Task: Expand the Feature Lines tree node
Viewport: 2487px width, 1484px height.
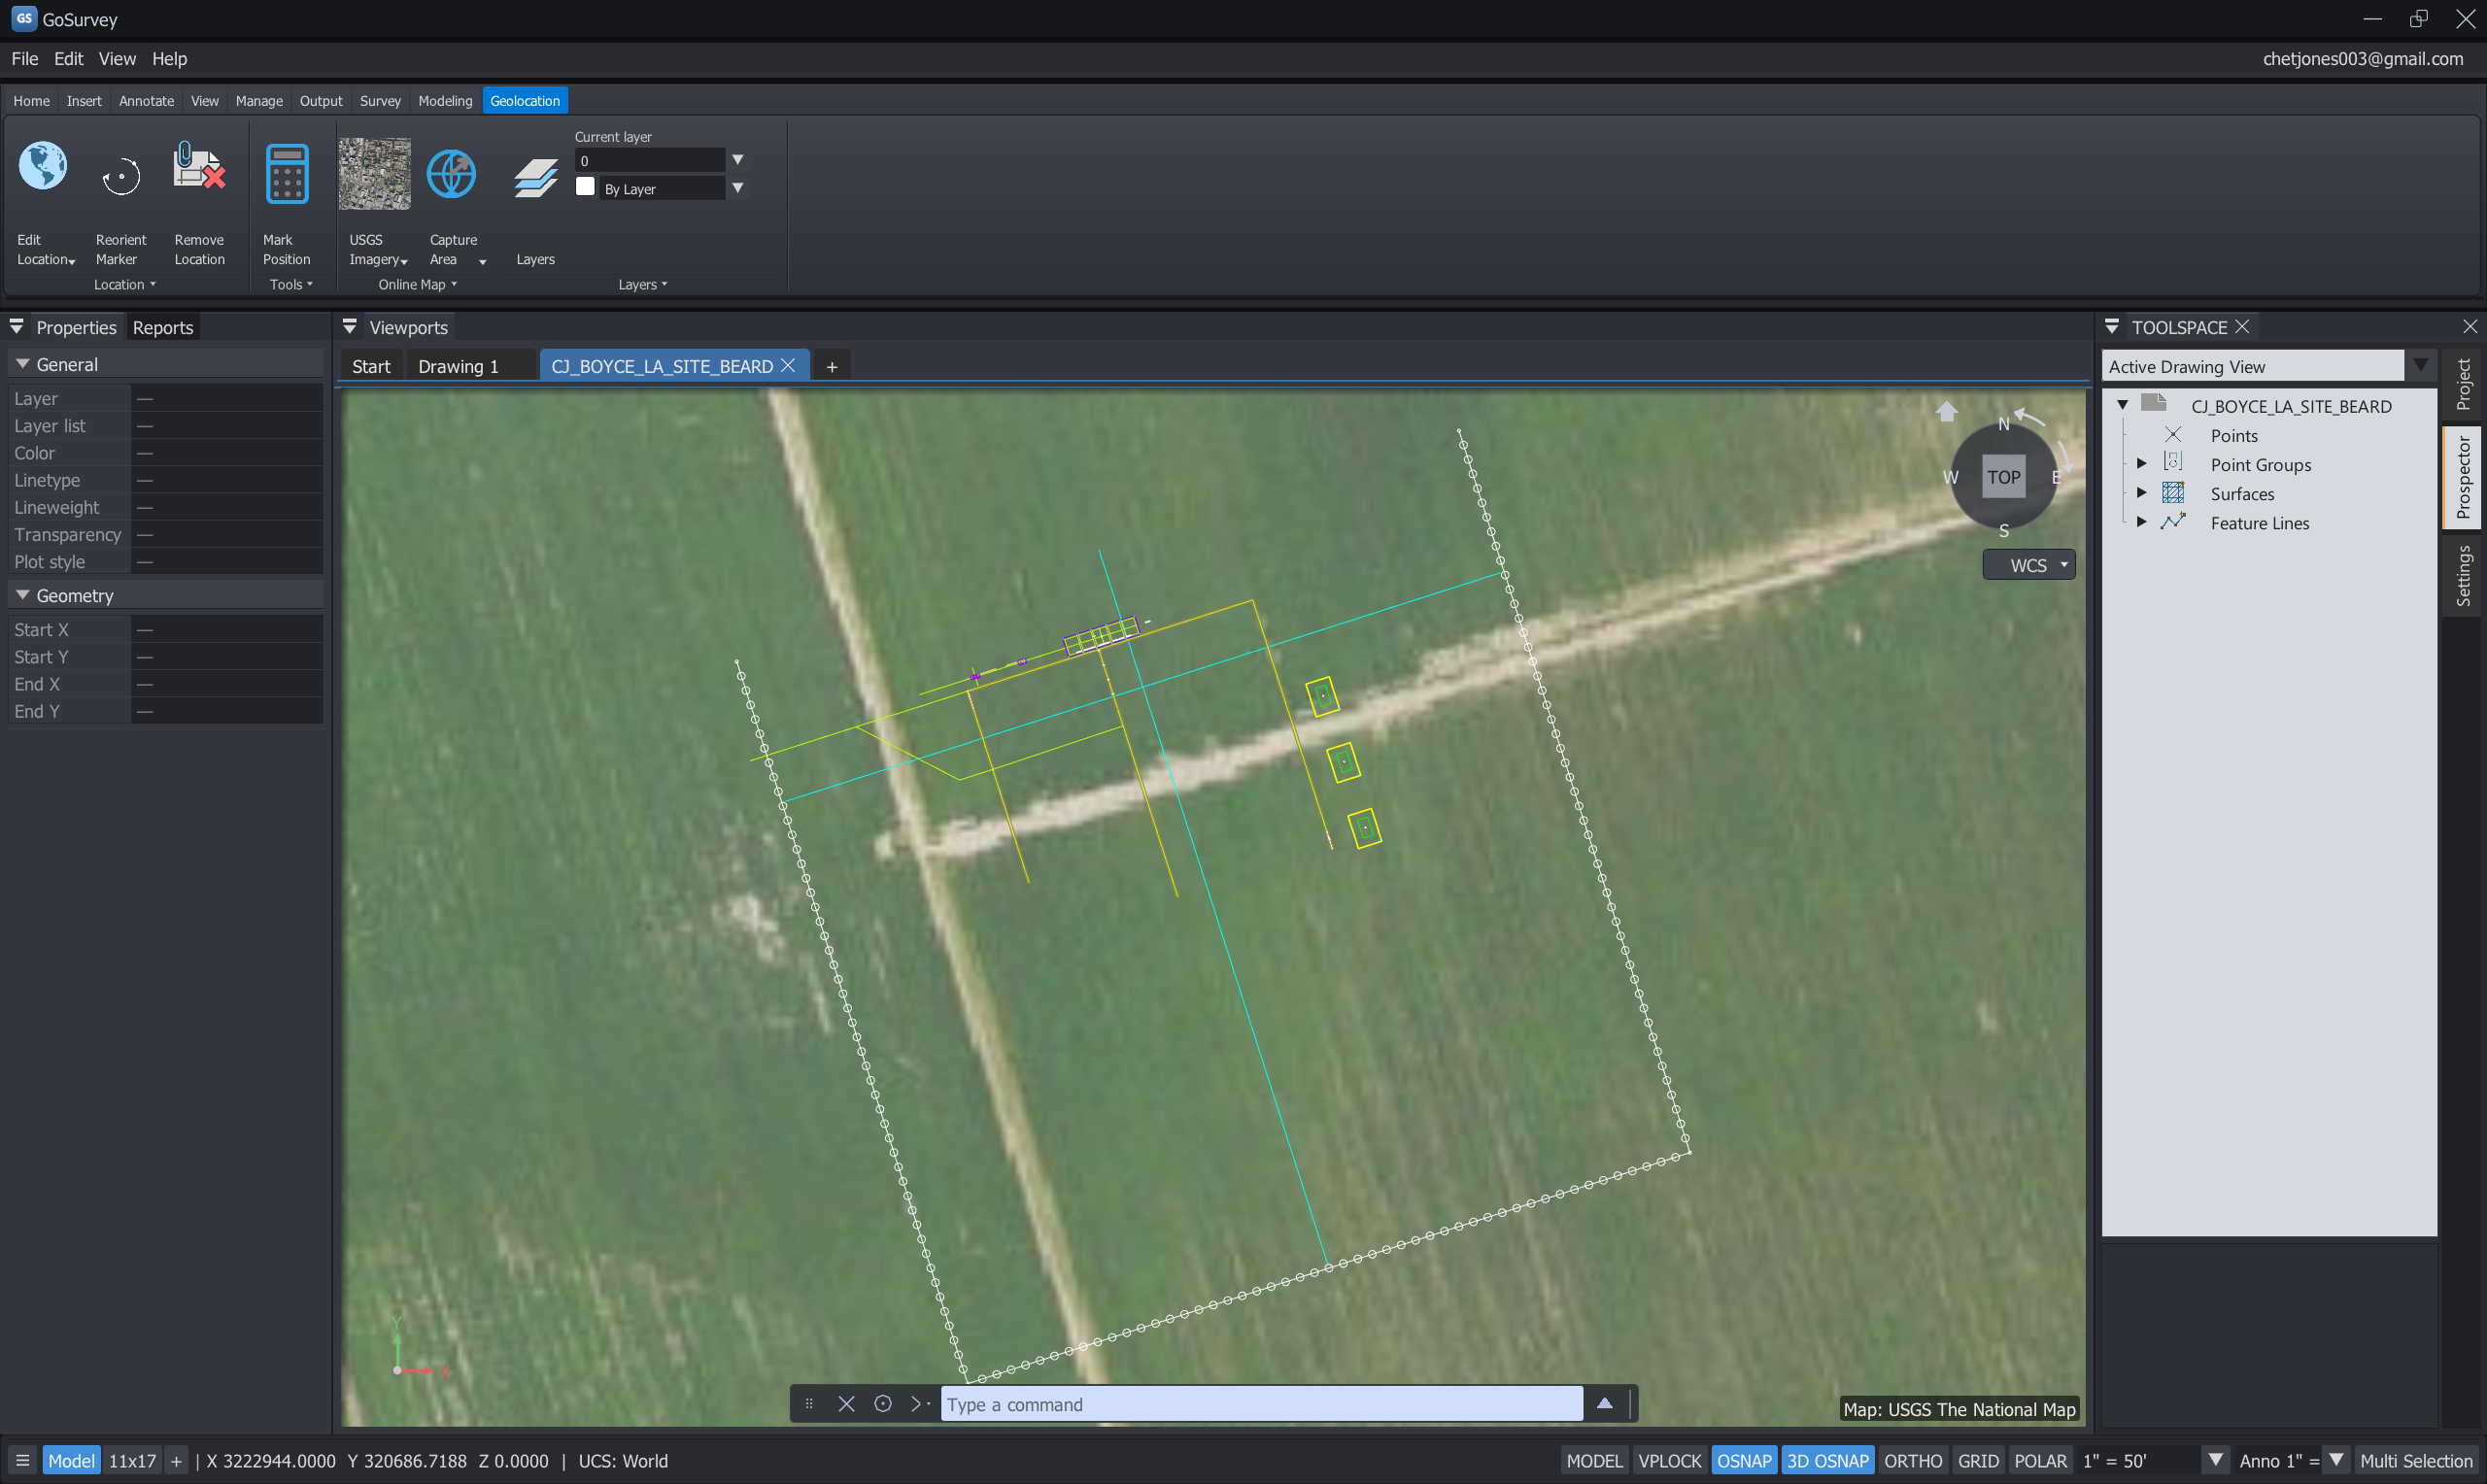Action: (2141, 522)
